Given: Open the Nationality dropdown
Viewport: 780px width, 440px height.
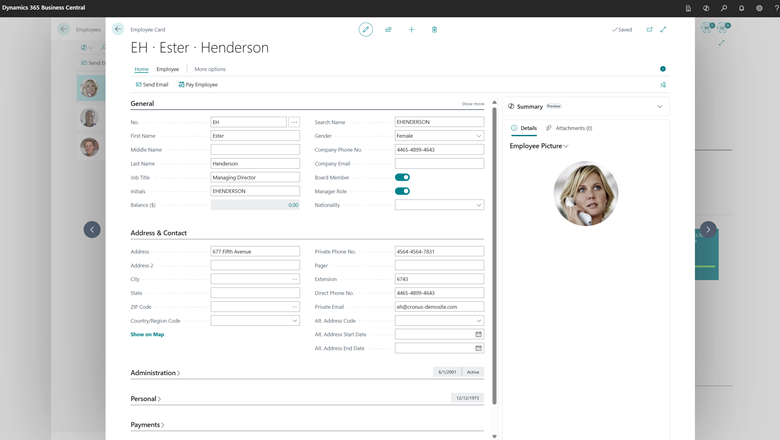Looking at the screenshot, I should [x=479, y=205].
